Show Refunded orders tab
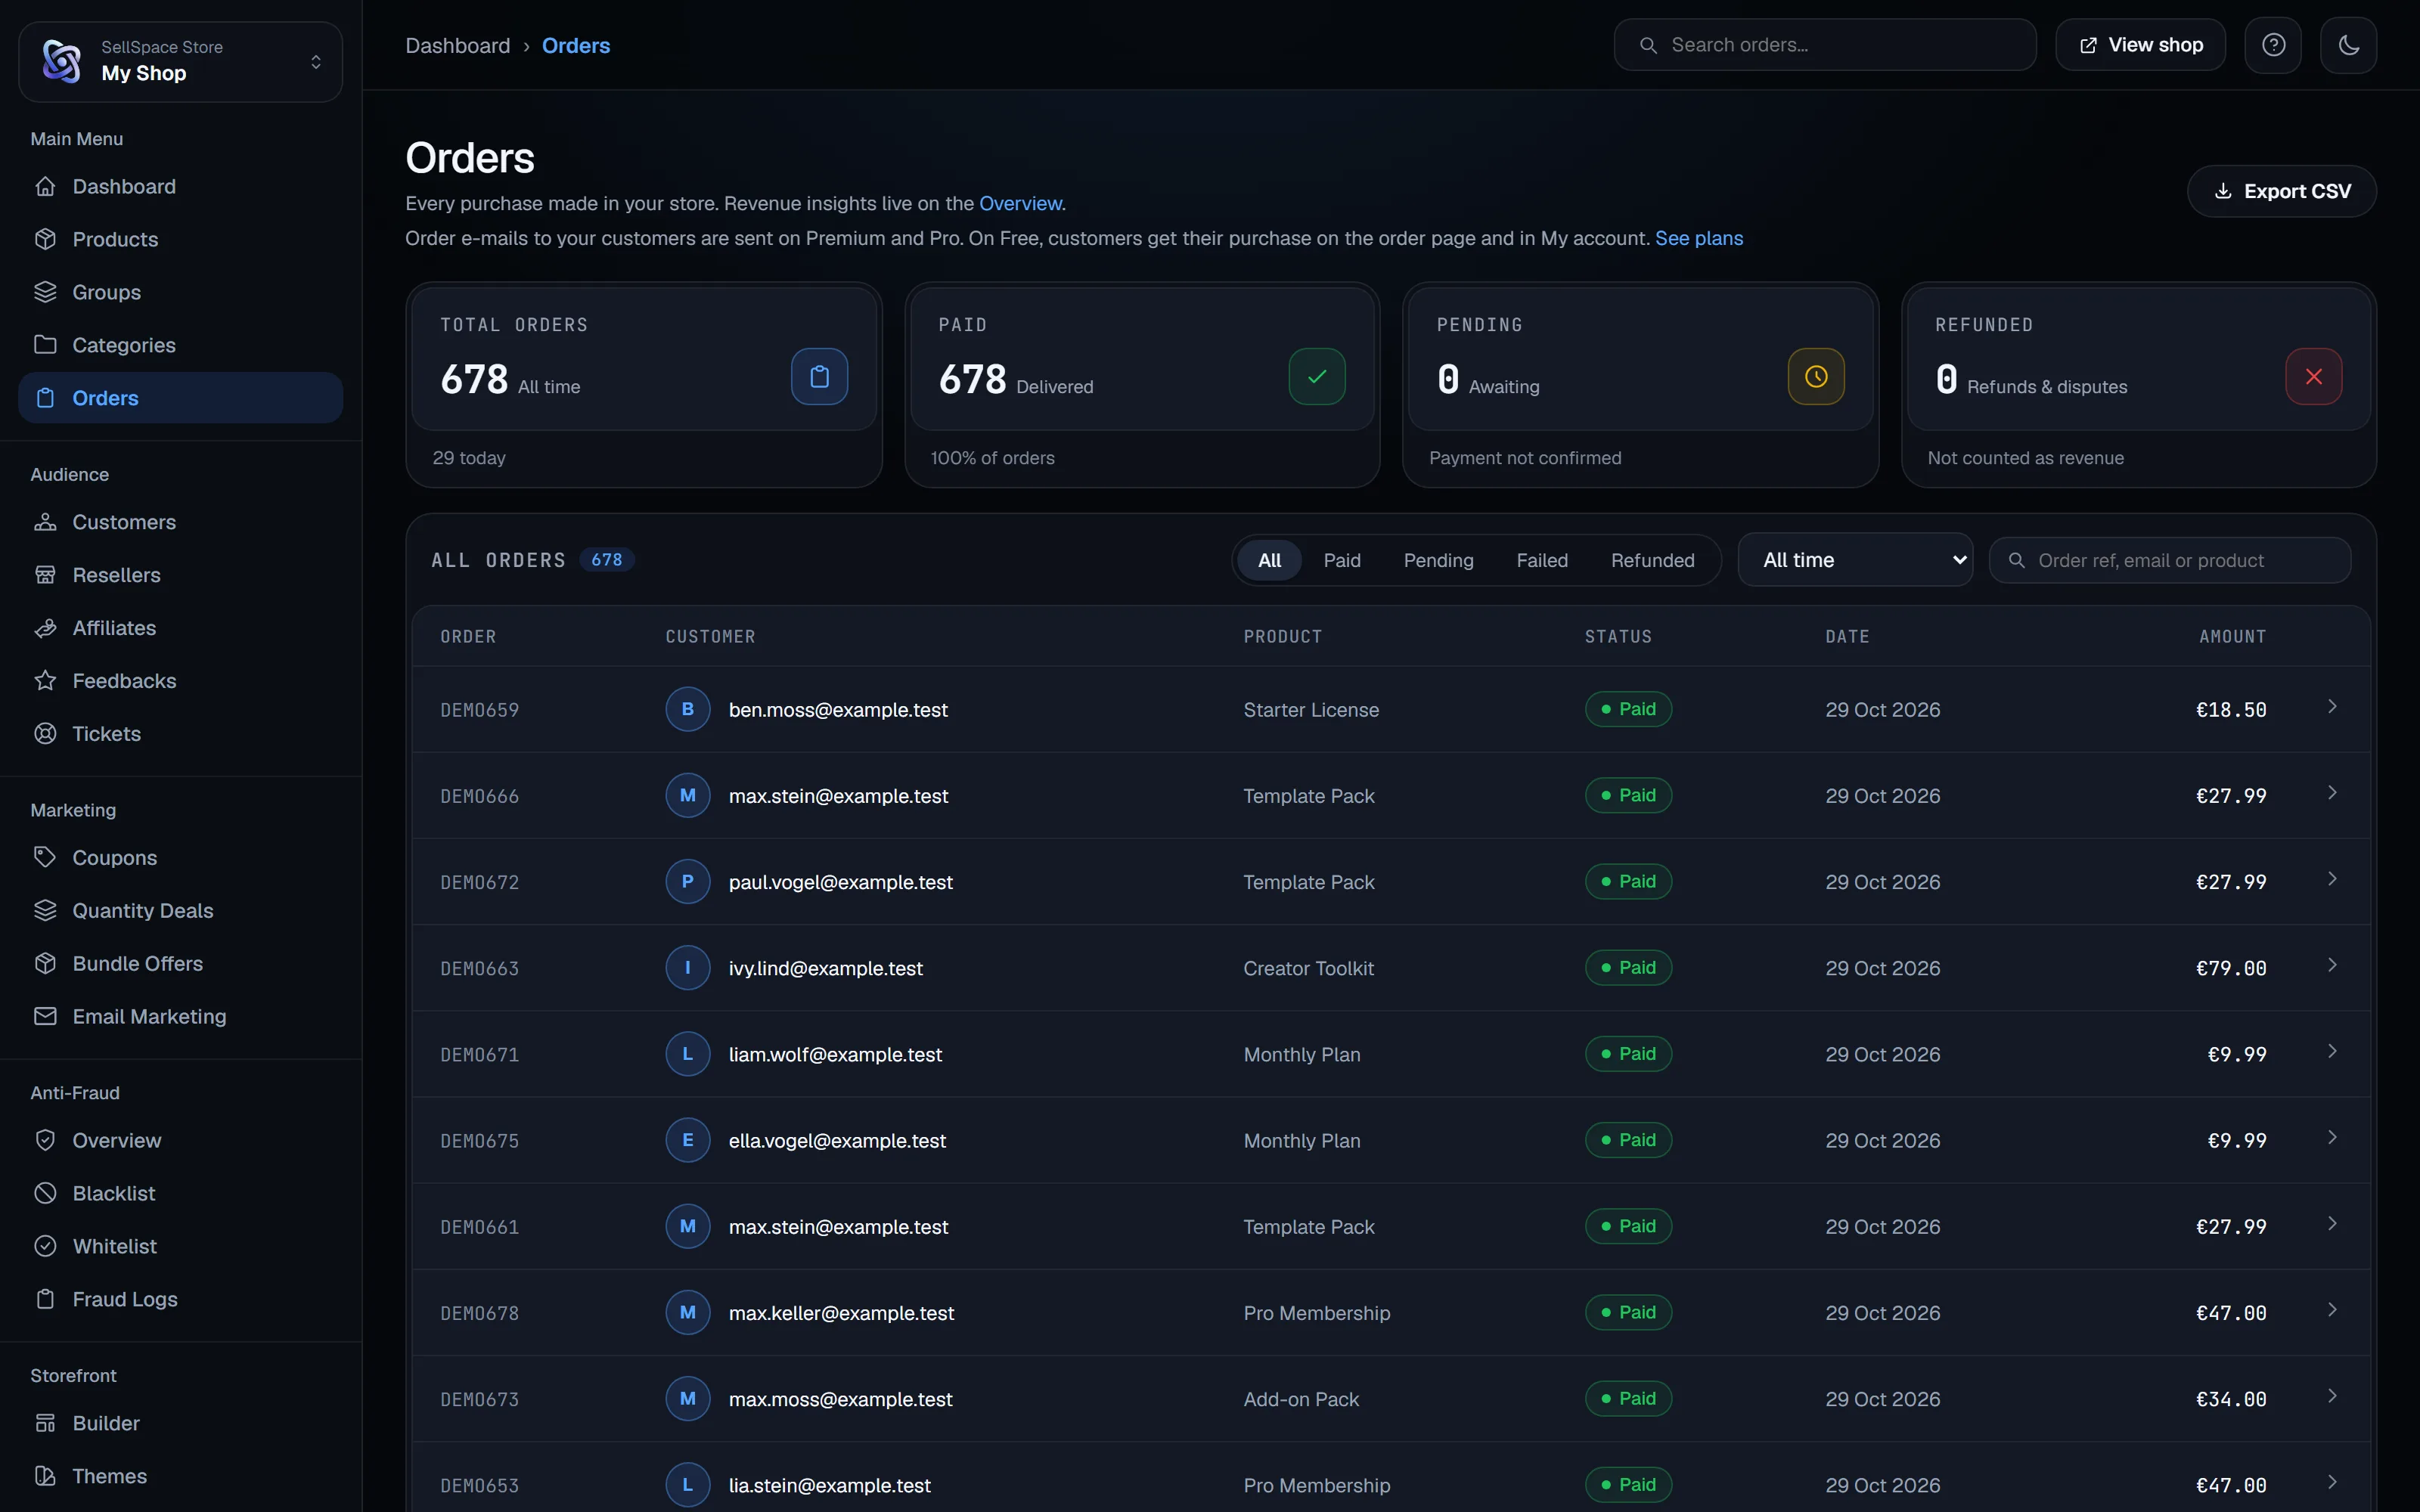2420x1512 pixels. tap(1652, 560)
